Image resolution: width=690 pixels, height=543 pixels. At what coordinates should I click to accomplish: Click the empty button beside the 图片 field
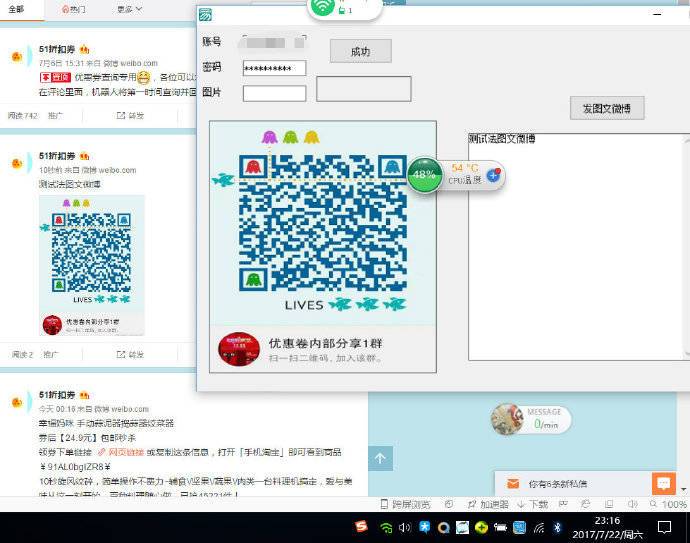pos(363,89)
